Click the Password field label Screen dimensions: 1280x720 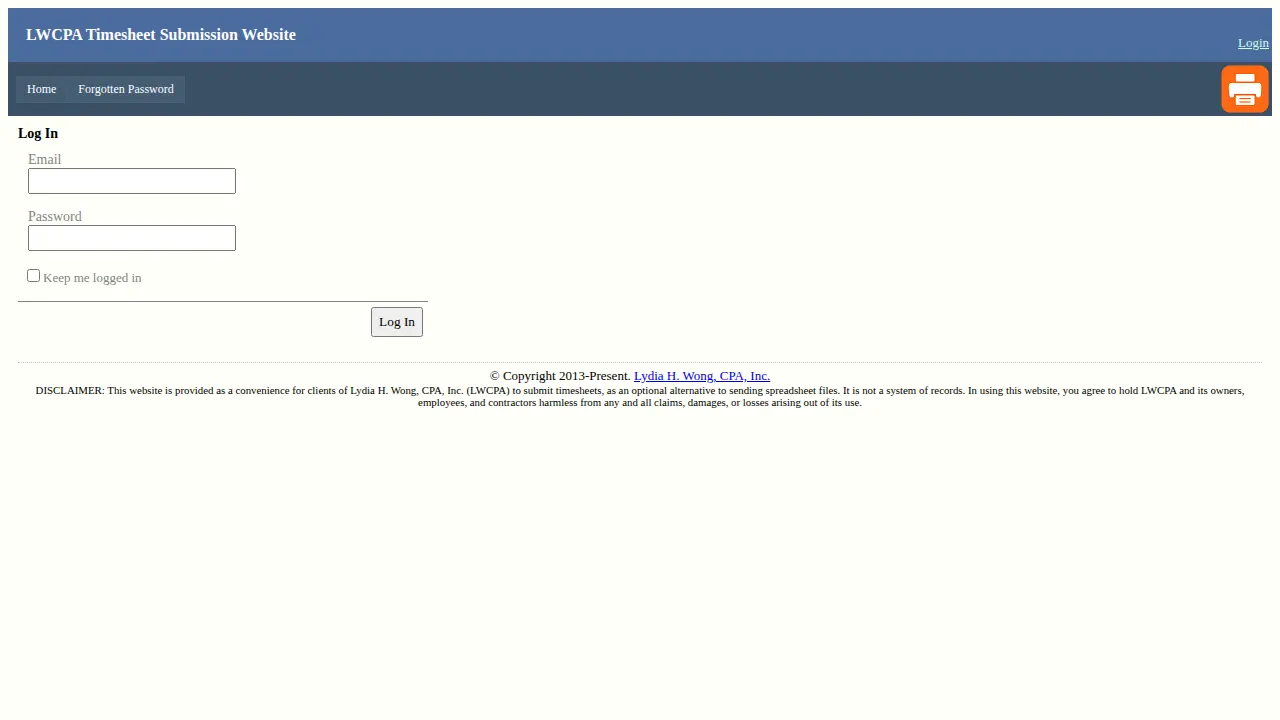click(x=55, y=217)
